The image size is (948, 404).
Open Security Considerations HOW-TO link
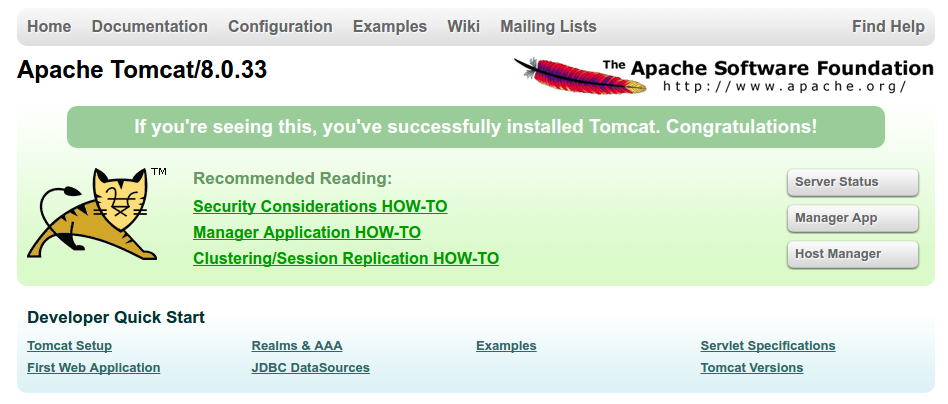320,207
